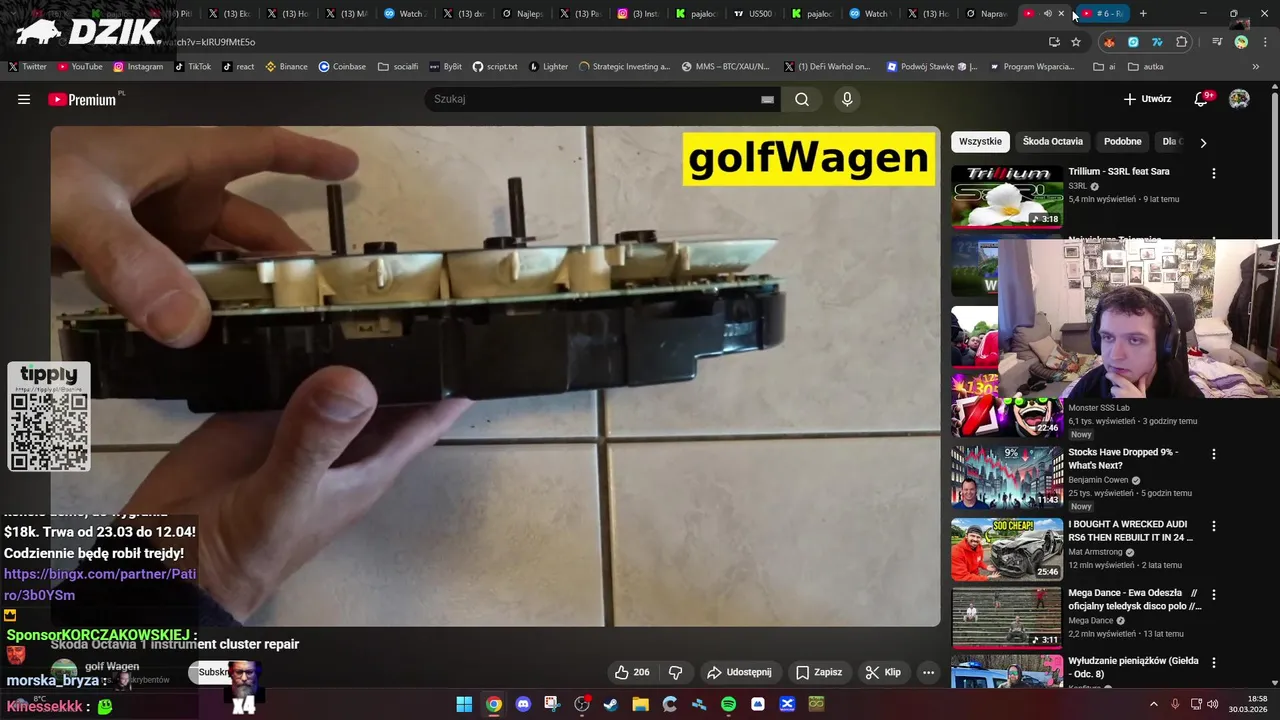The image size is (1280, 720).
Task: Open the YouTube bookmark
Action: click(80, 67)
